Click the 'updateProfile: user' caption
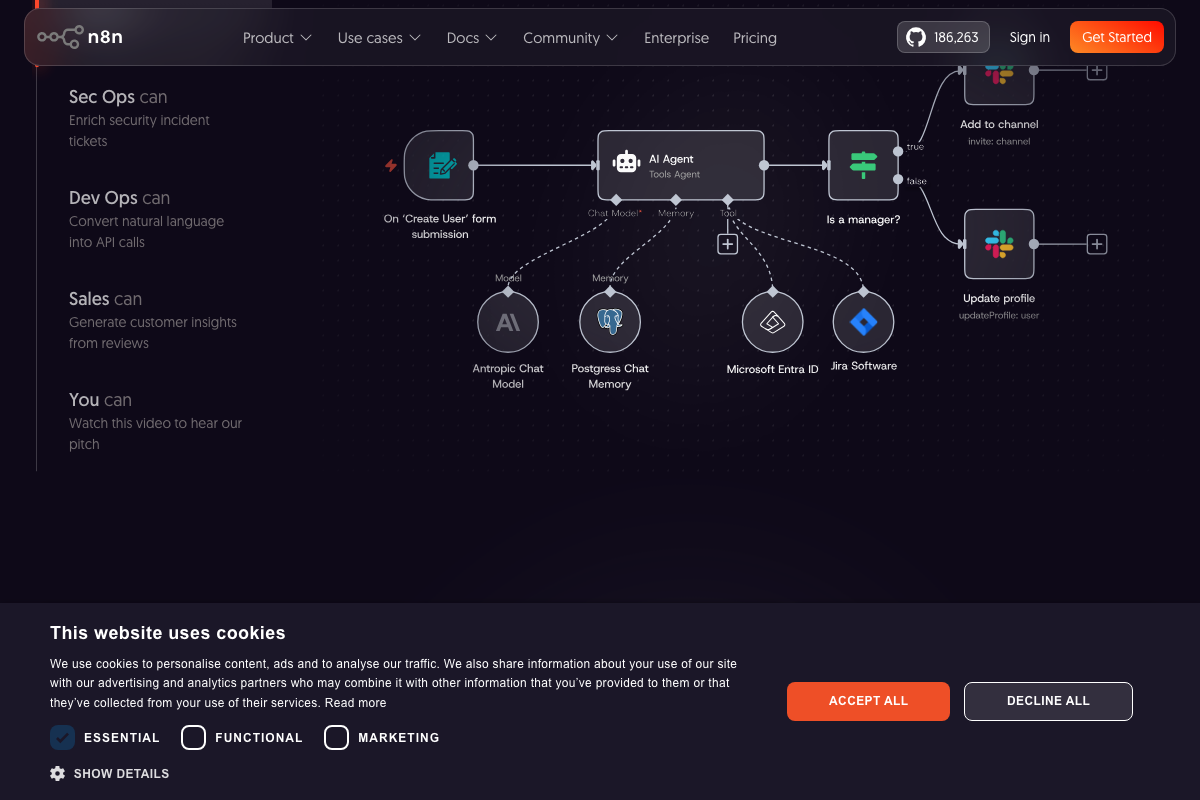1200x800 pixels. [x=999, y=316]
